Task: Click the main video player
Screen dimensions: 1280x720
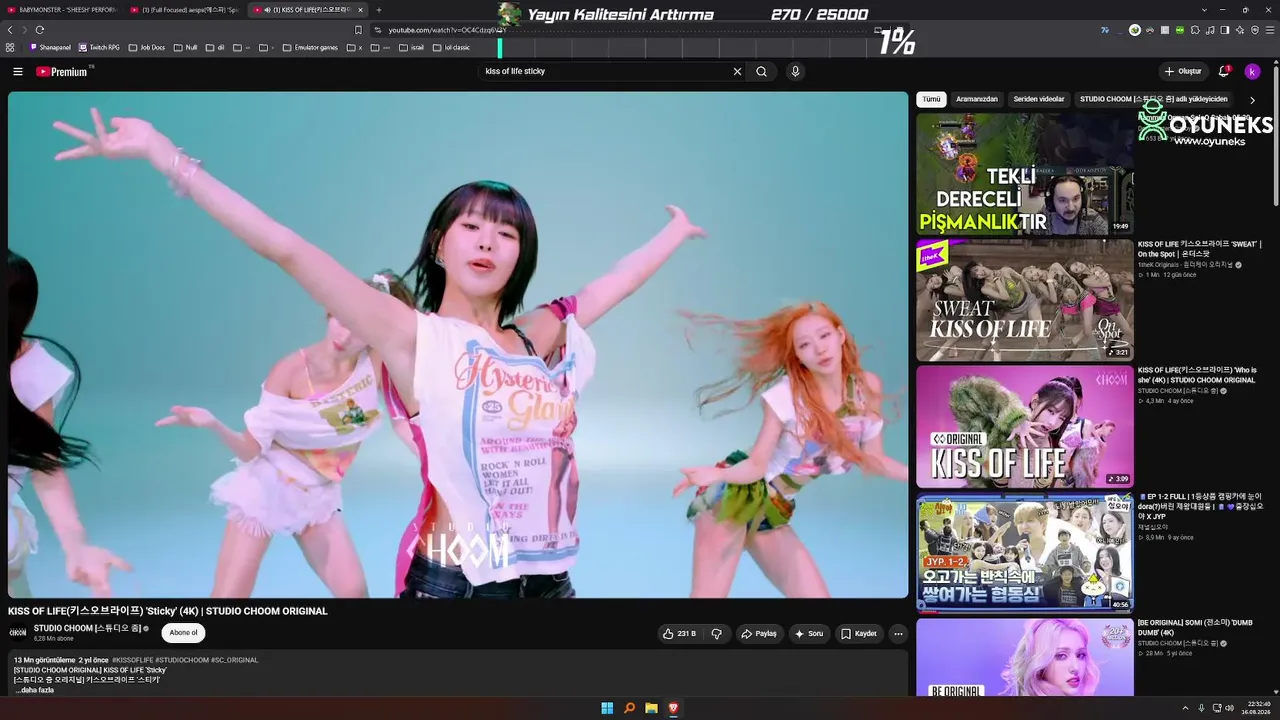Action: click(458, 345)
